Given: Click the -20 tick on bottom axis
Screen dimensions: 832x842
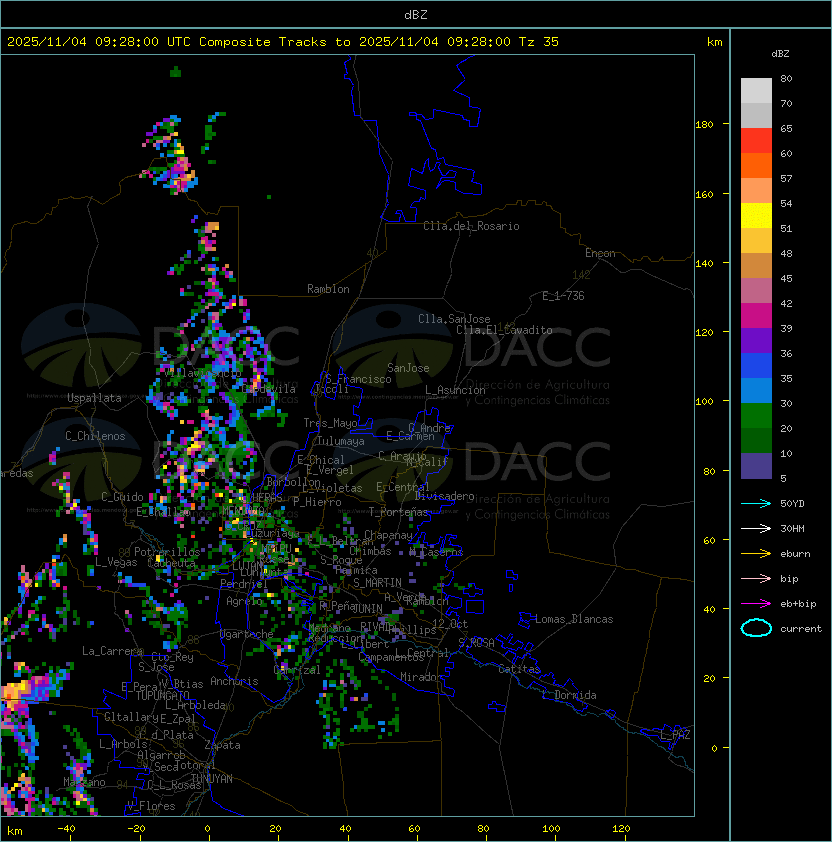Looking at the screenshot, I should [136, 829].
